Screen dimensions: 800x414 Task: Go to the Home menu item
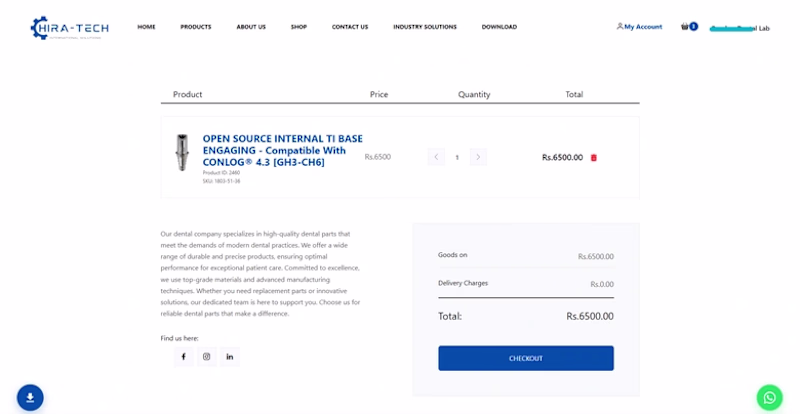(146, 27)
